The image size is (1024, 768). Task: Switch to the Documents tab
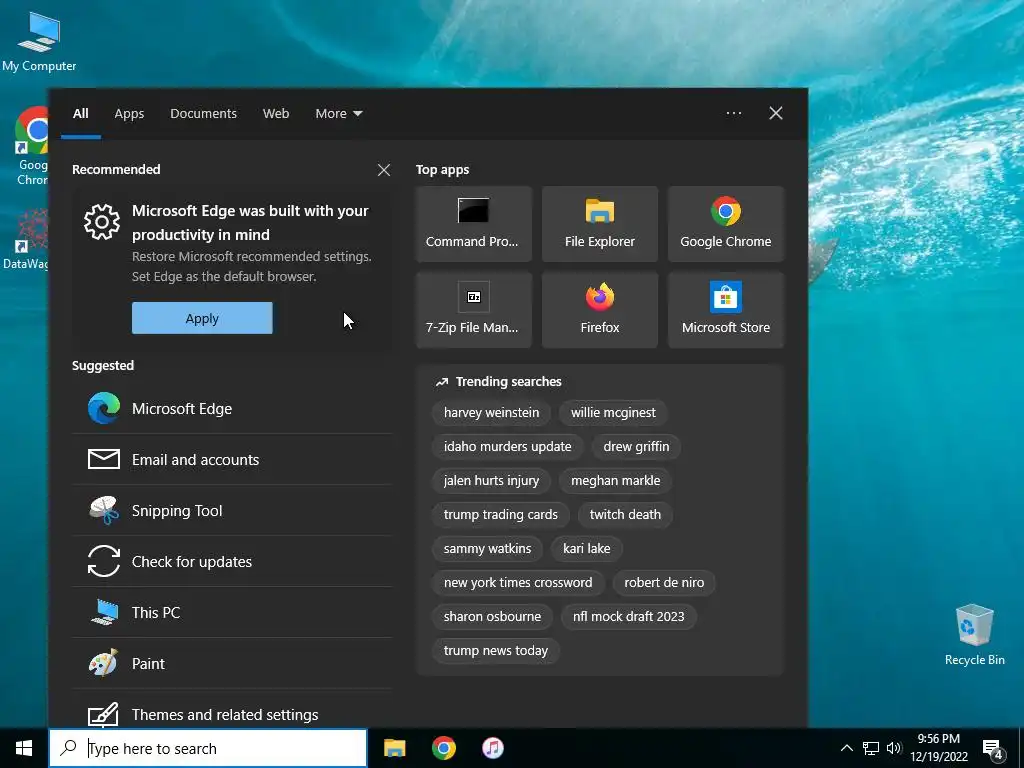(204, 114)
